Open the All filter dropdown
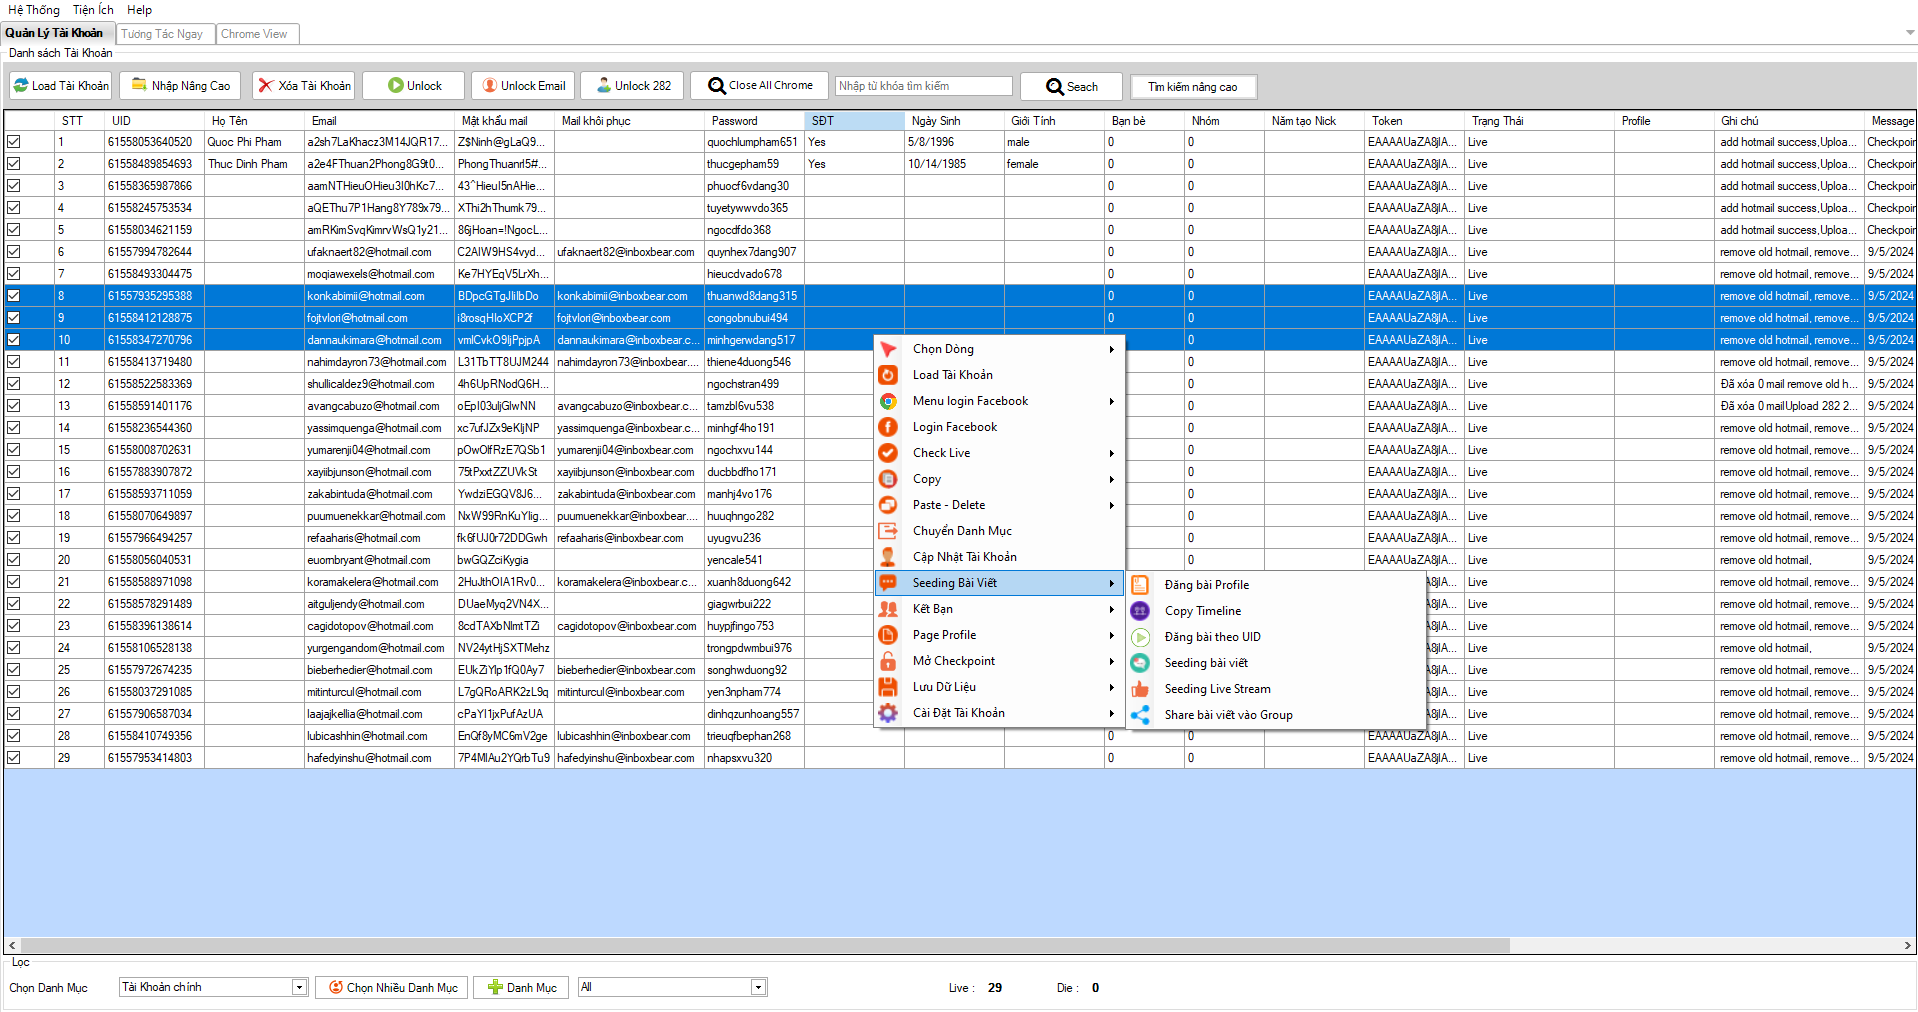The image size is (1918, 1012). pyautogui.click(x=758, y=988)
